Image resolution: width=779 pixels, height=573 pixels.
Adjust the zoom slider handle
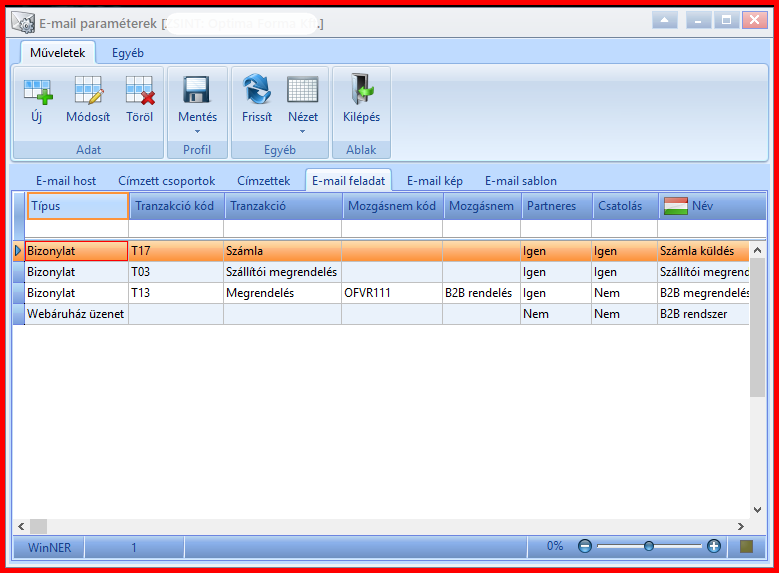coord(648,546)
